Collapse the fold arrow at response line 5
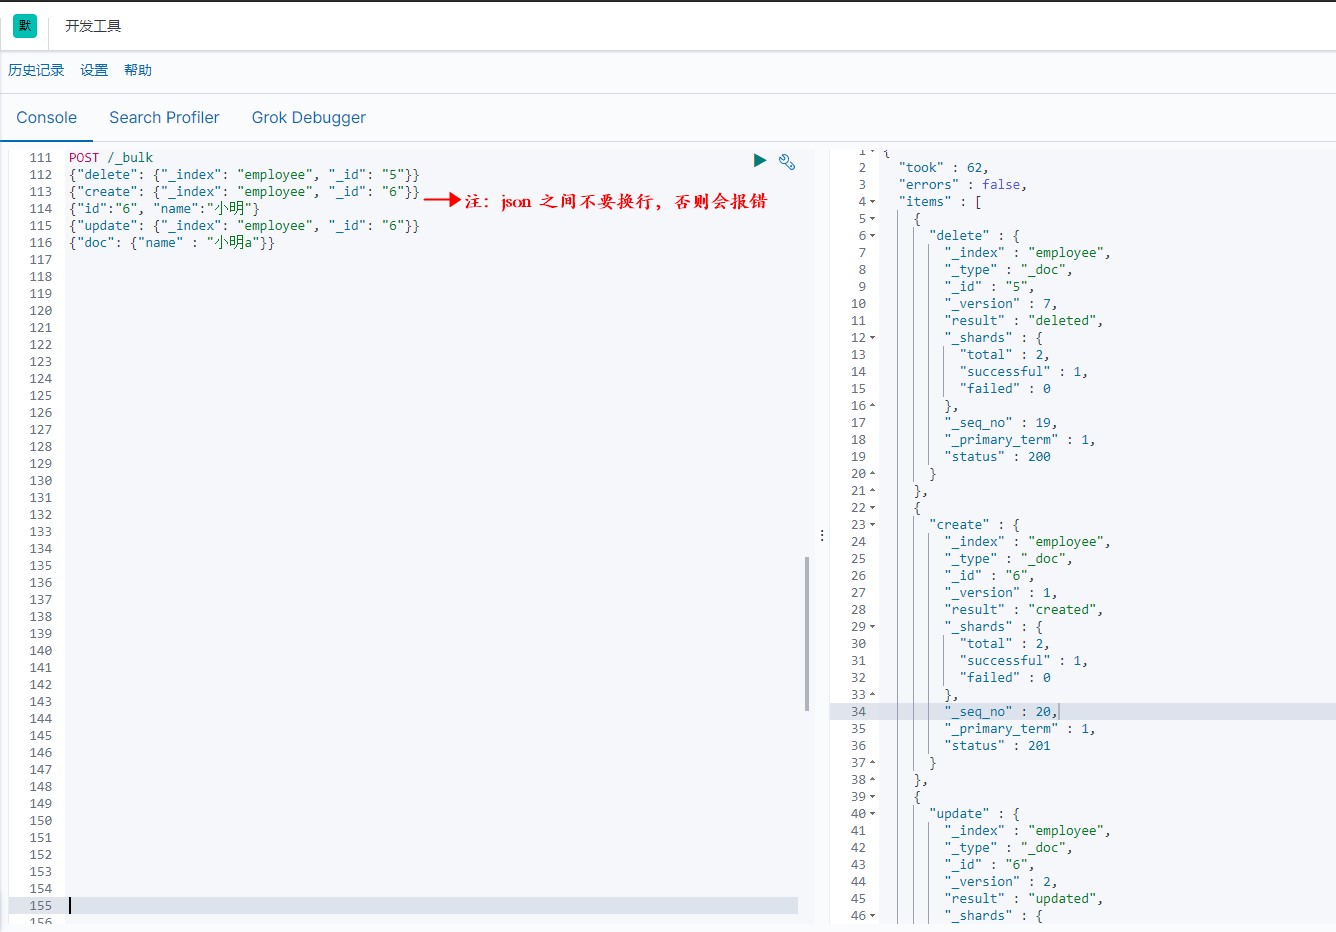This screenshot has width=1336, height=932. point(872,219)
